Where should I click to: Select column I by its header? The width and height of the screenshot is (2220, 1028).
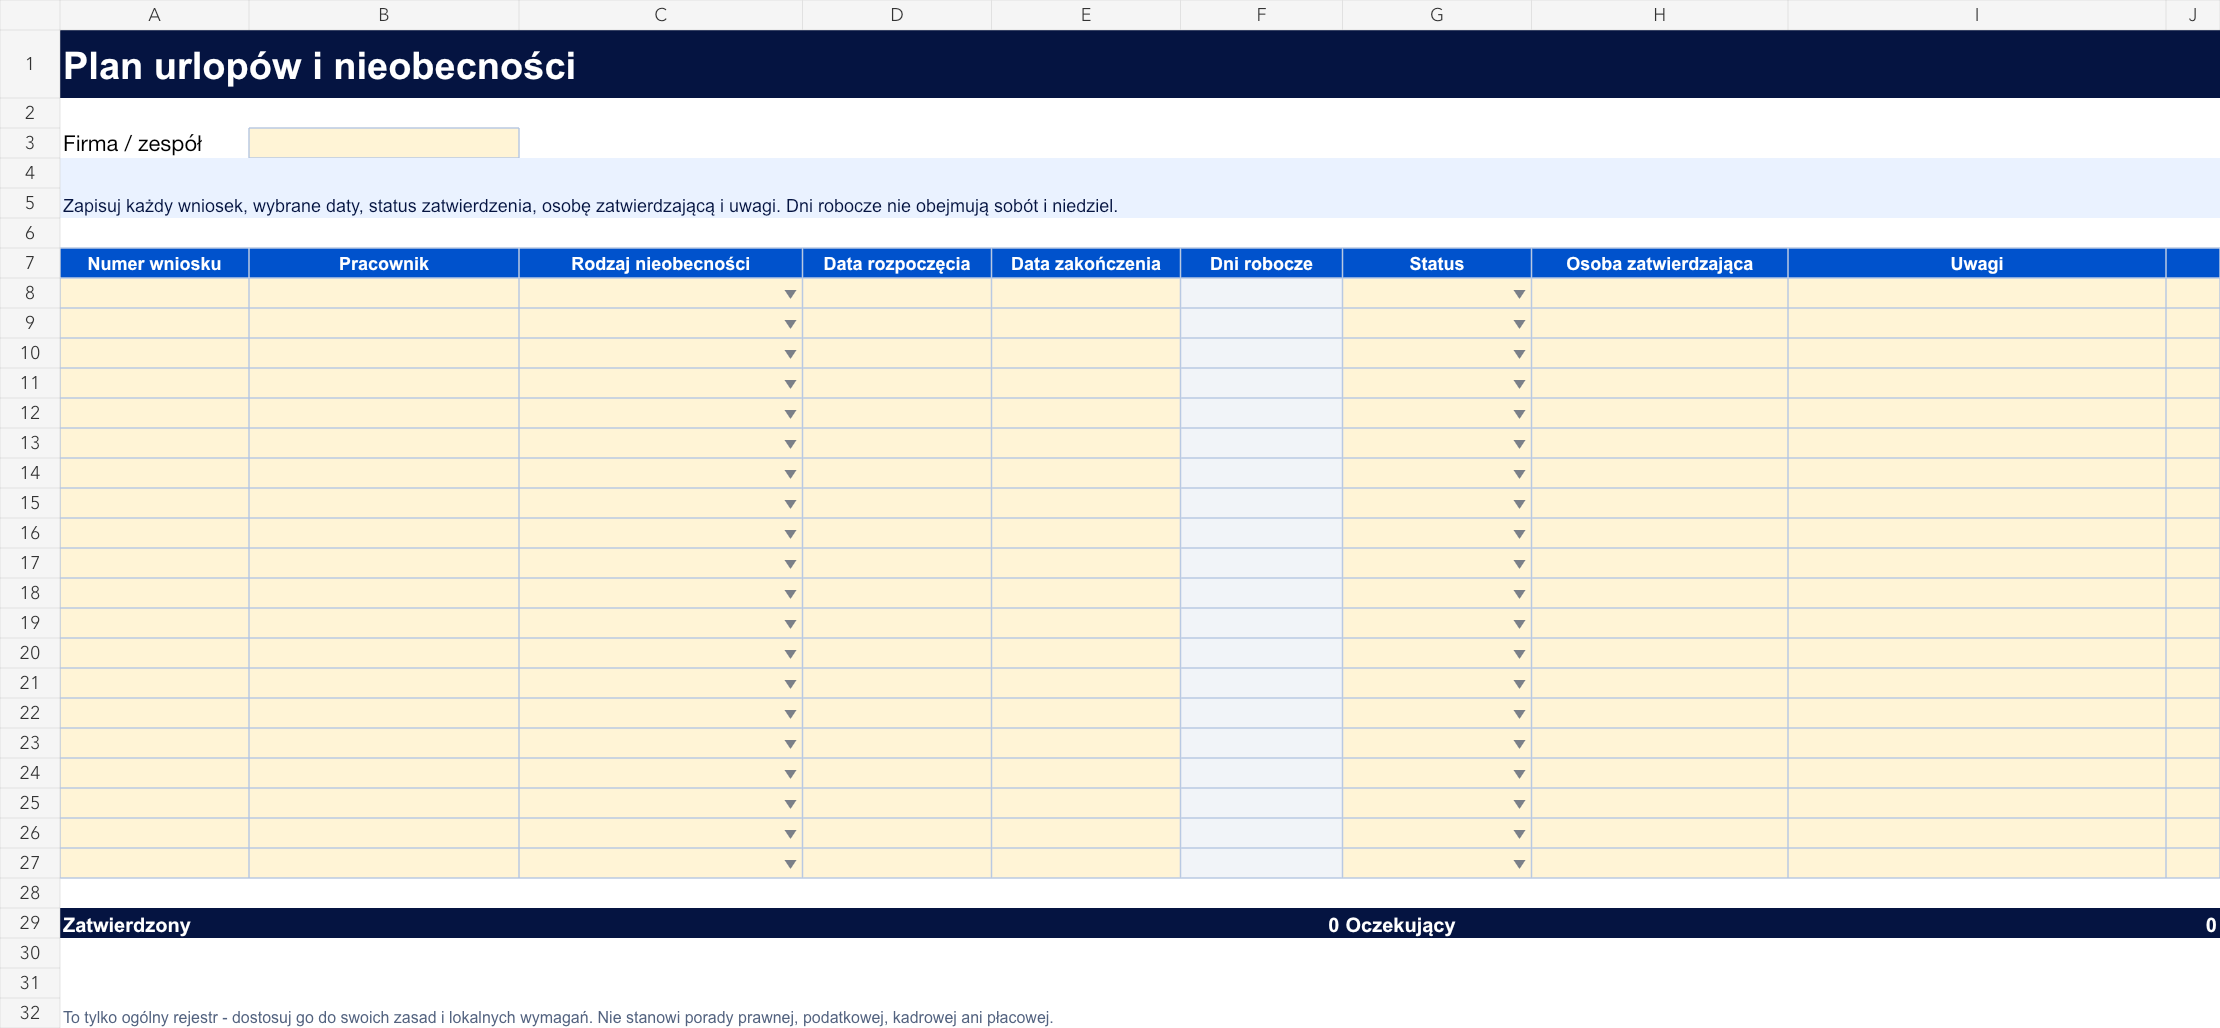tap(1977, 15)
